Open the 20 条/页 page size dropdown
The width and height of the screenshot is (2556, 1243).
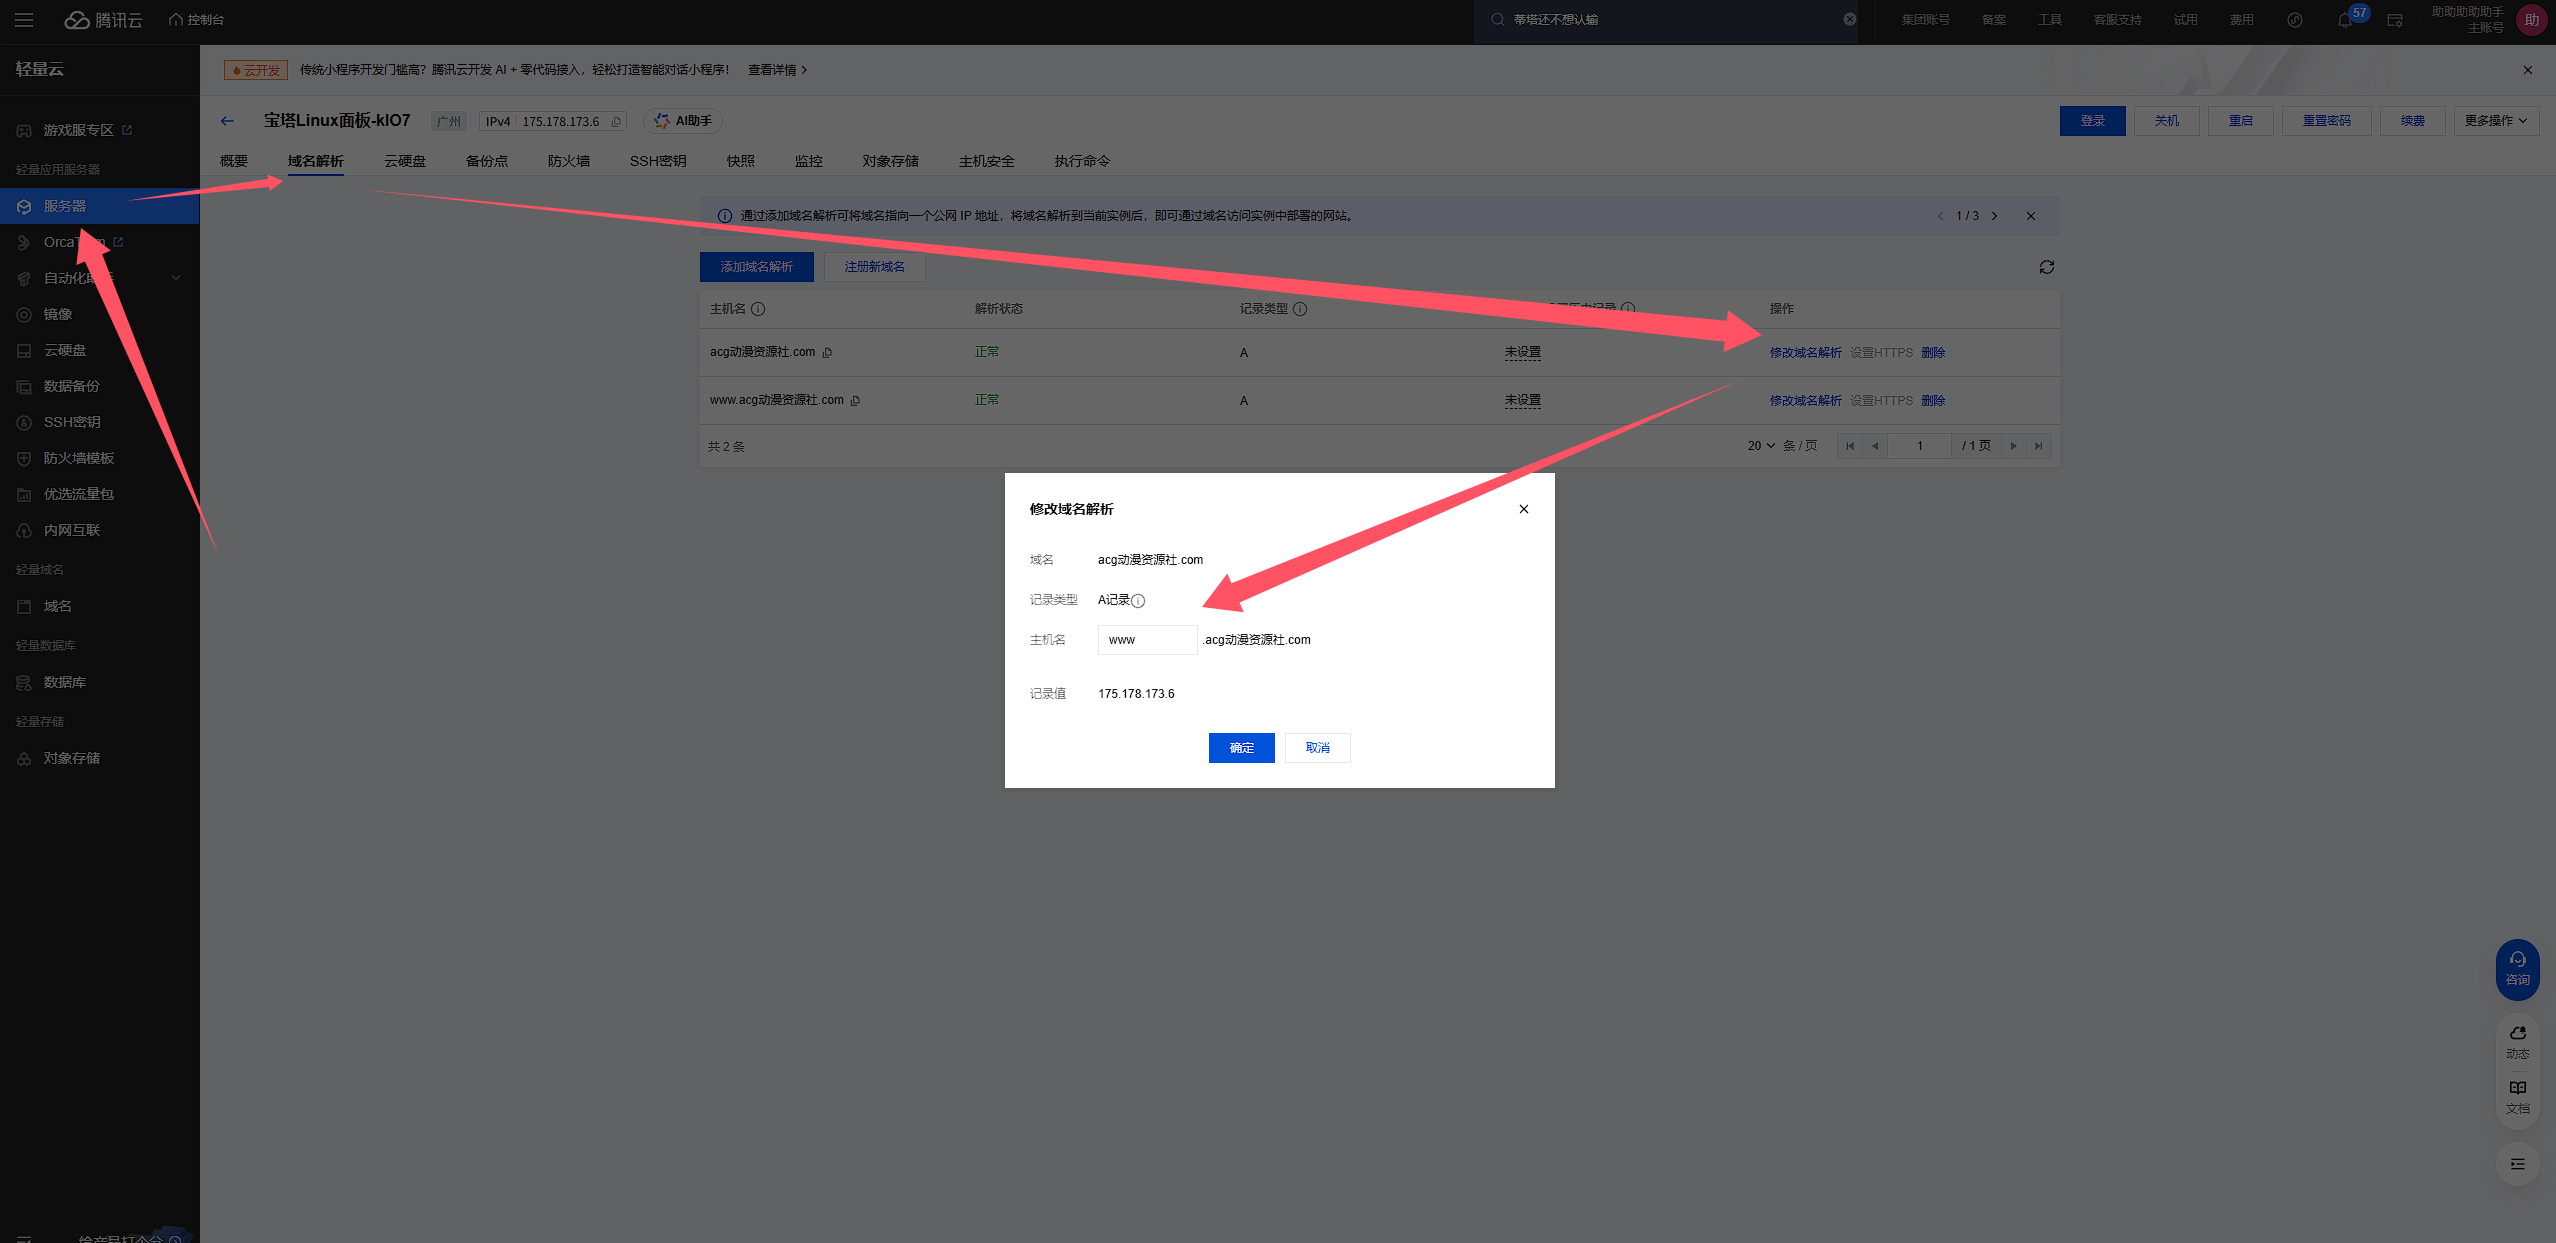coord(1761,446)
